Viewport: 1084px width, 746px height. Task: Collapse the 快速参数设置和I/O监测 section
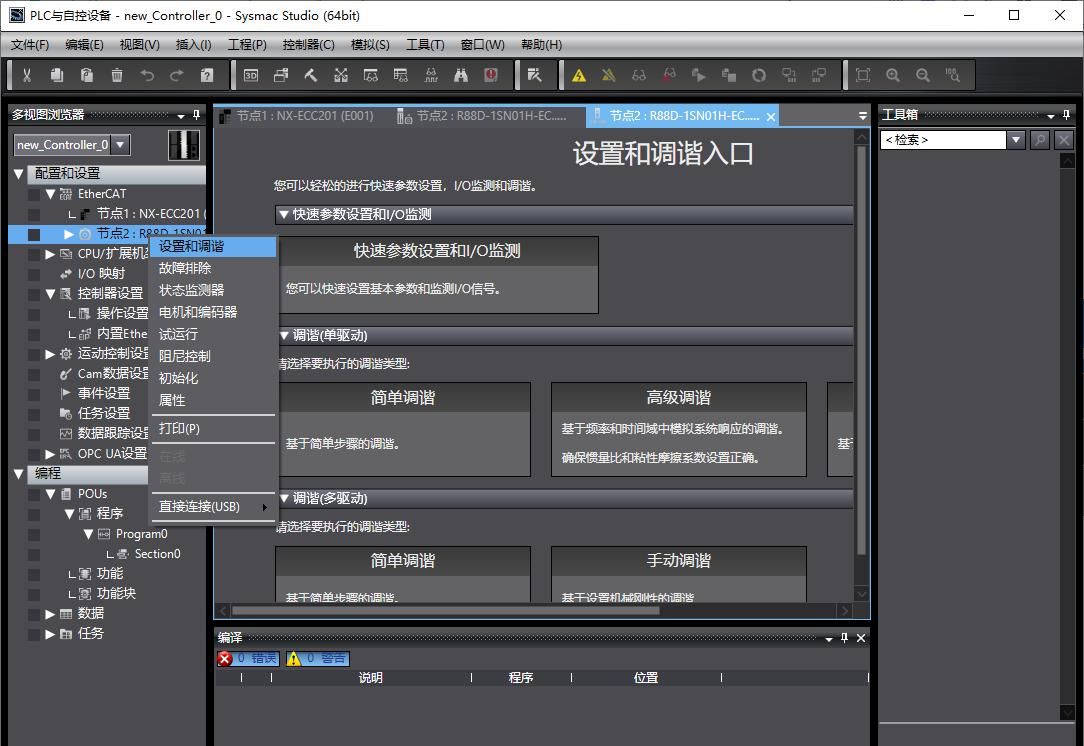284,215
